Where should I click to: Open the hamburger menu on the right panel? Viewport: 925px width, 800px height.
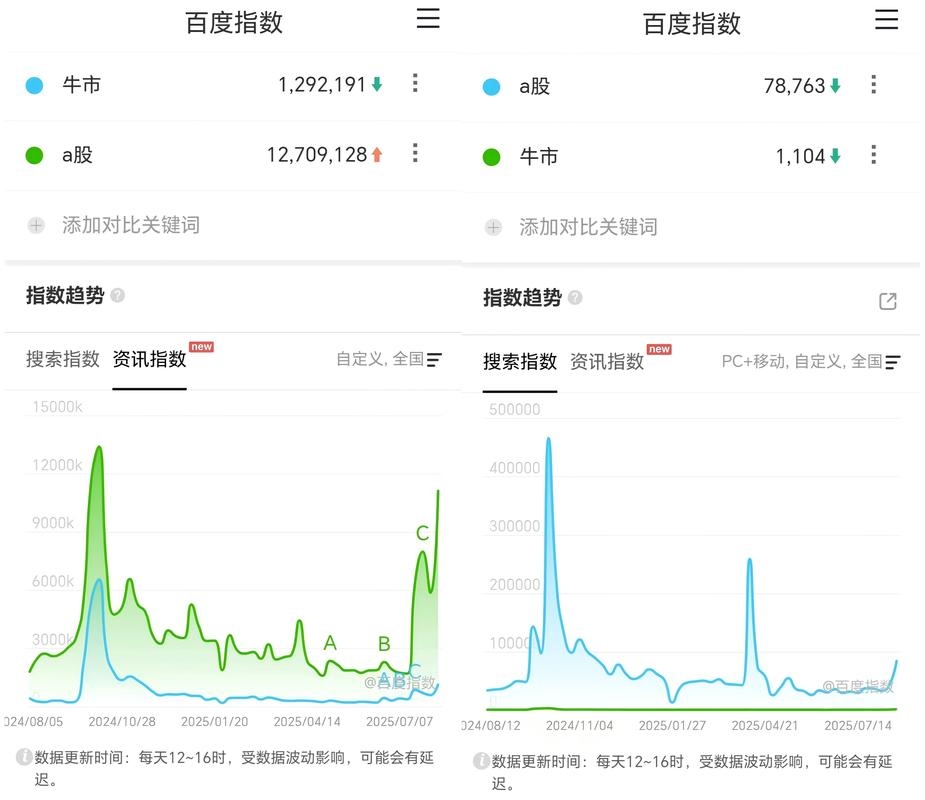click(x=886, y=19)
